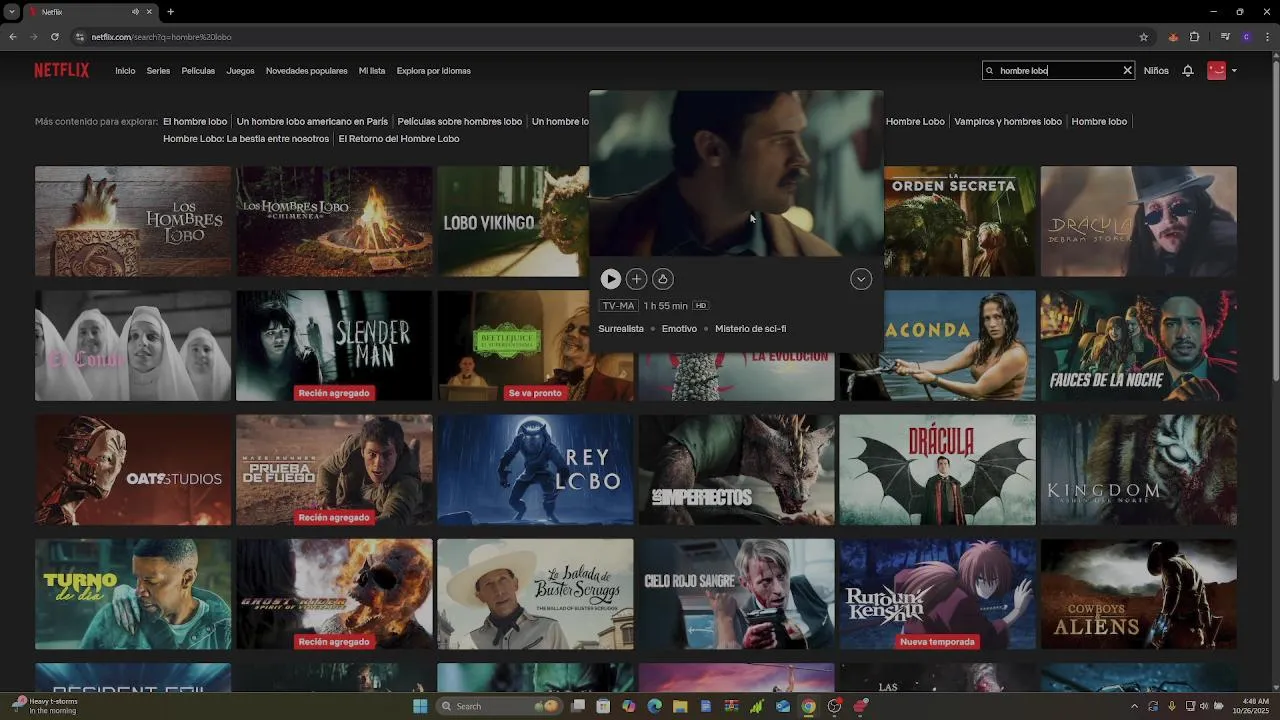
Task: Open Fauces de la Noche thumbnail
Action: pyautogui.click(x=1138, y=345)
